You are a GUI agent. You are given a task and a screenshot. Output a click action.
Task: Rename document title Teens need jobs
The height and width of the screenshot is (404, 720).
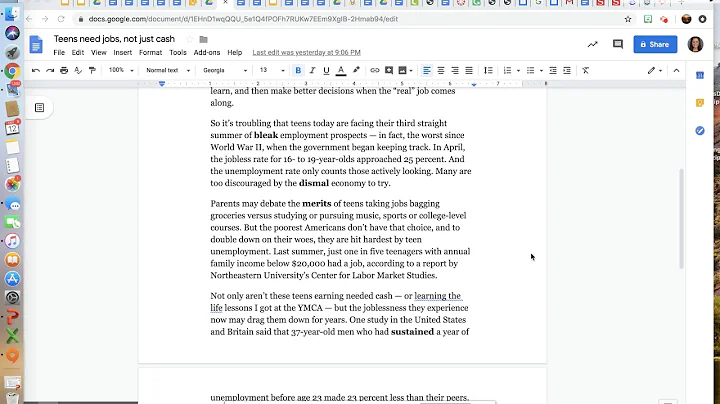pyautogui.click(x=114, y=39)
